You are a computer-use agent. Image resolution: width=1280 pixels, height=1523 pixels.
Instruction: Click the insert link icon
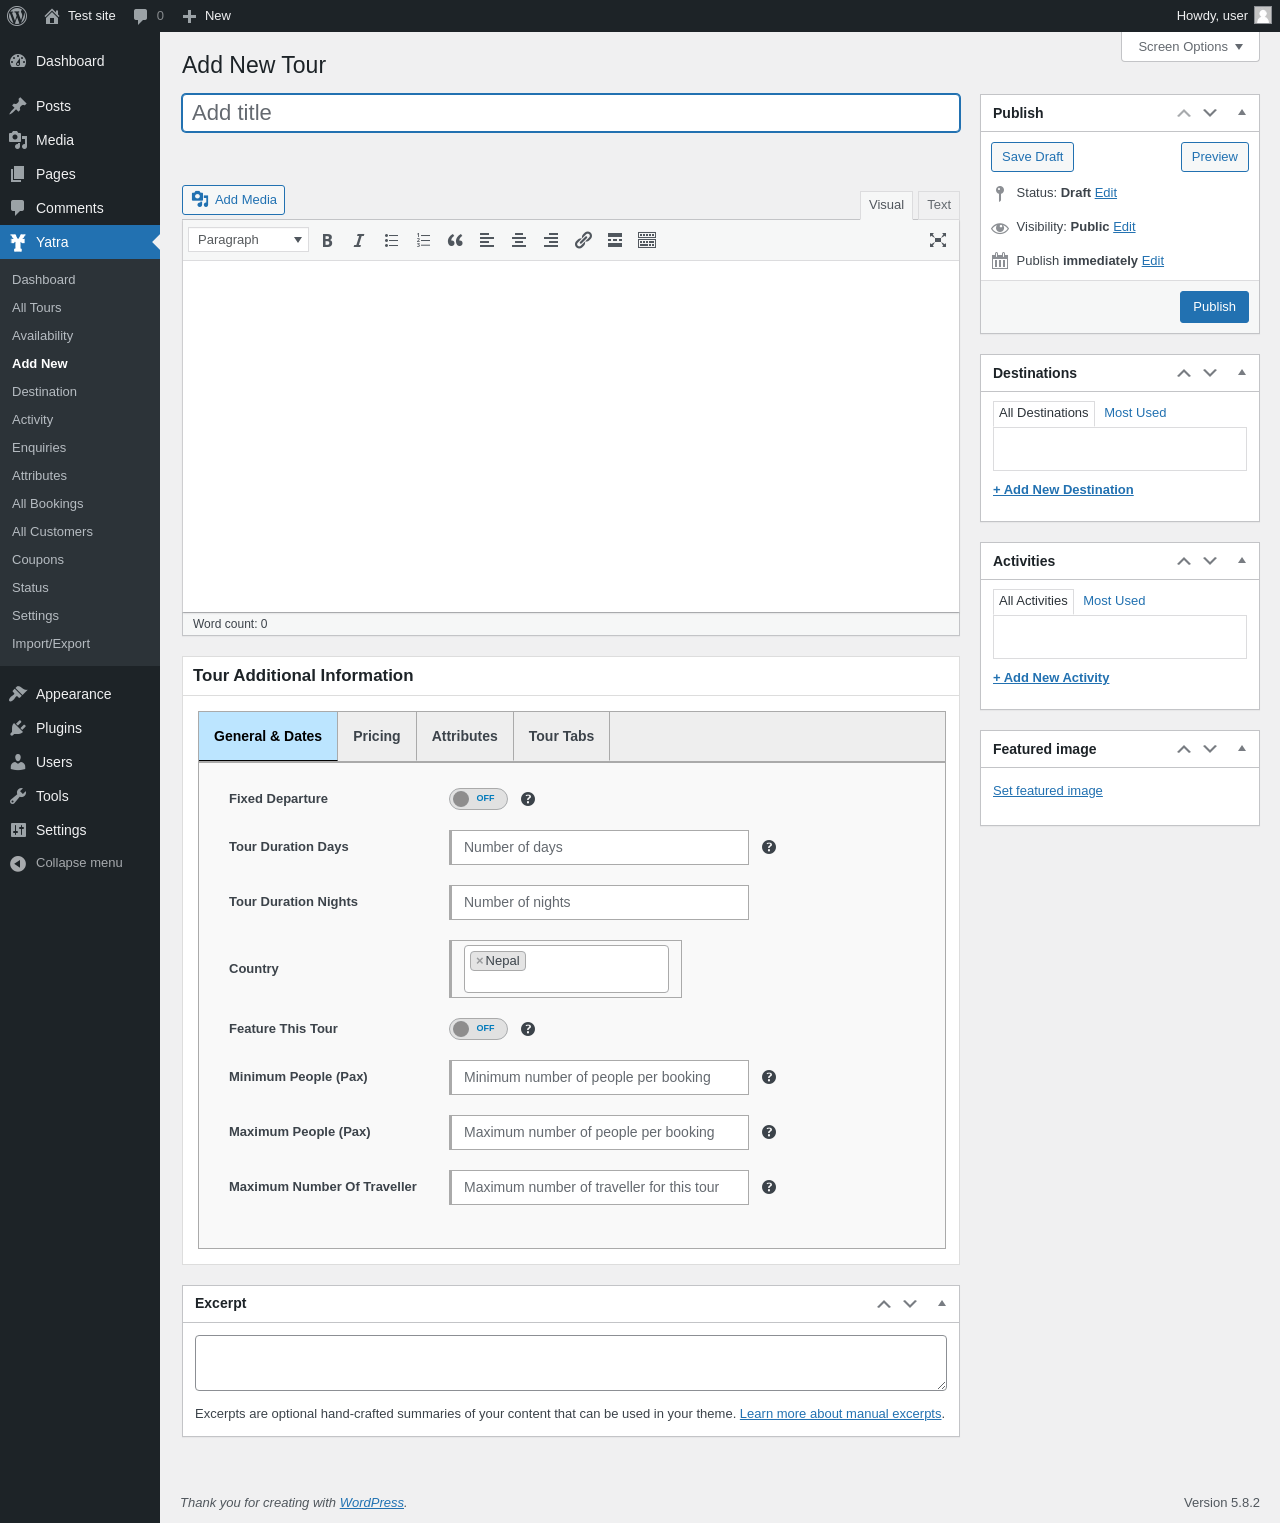tap(583, 240)
